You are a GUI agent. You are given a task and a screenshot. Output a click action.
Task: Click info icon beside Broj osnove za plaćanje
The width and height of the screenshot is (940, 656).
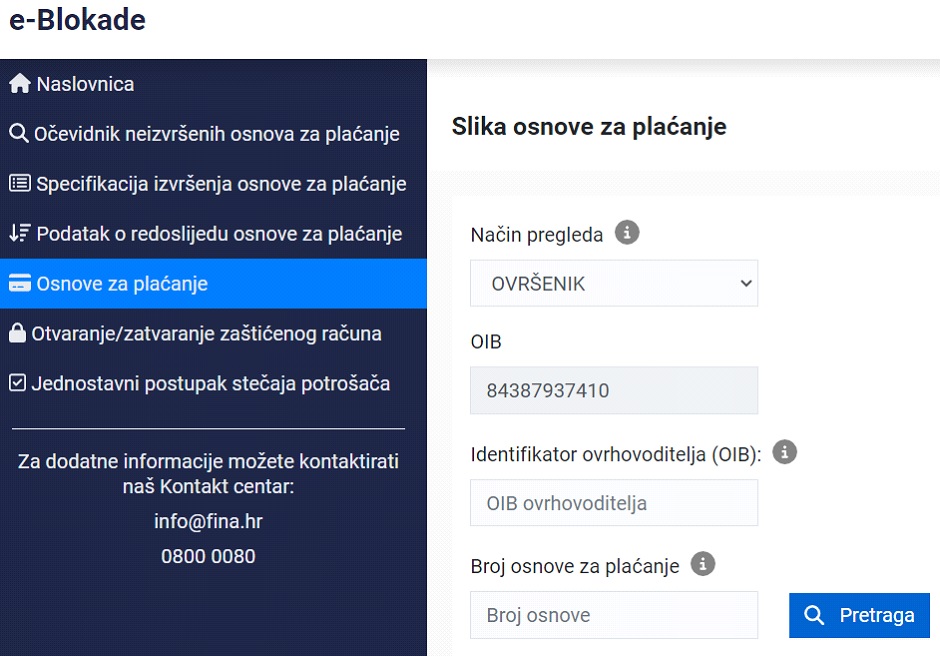[x=703, y=564]
